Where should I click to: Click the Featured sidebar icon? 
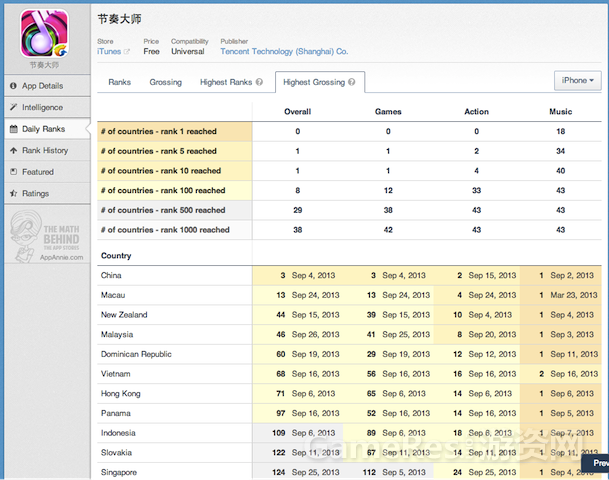(14, 172)
